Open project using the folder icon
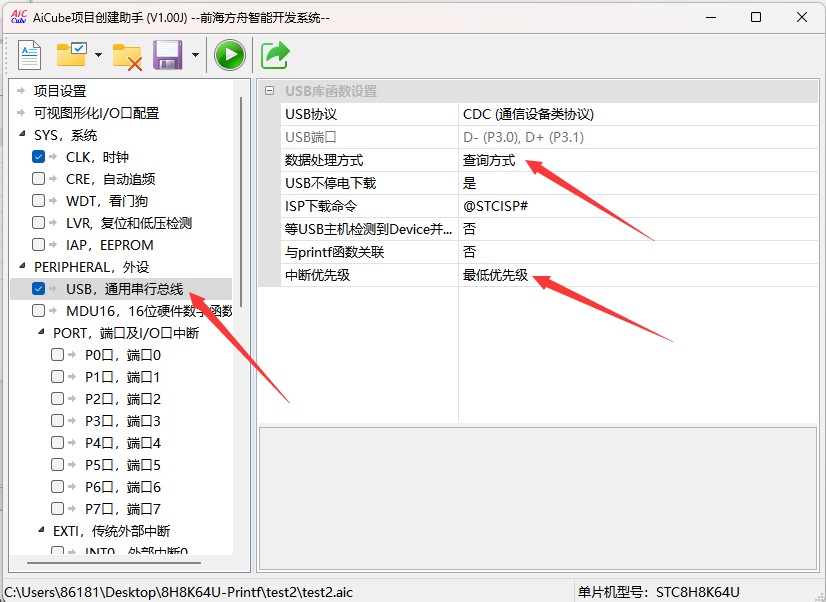Image resolution: width=826 pixels, height=602 pixels. pos(72,54)
